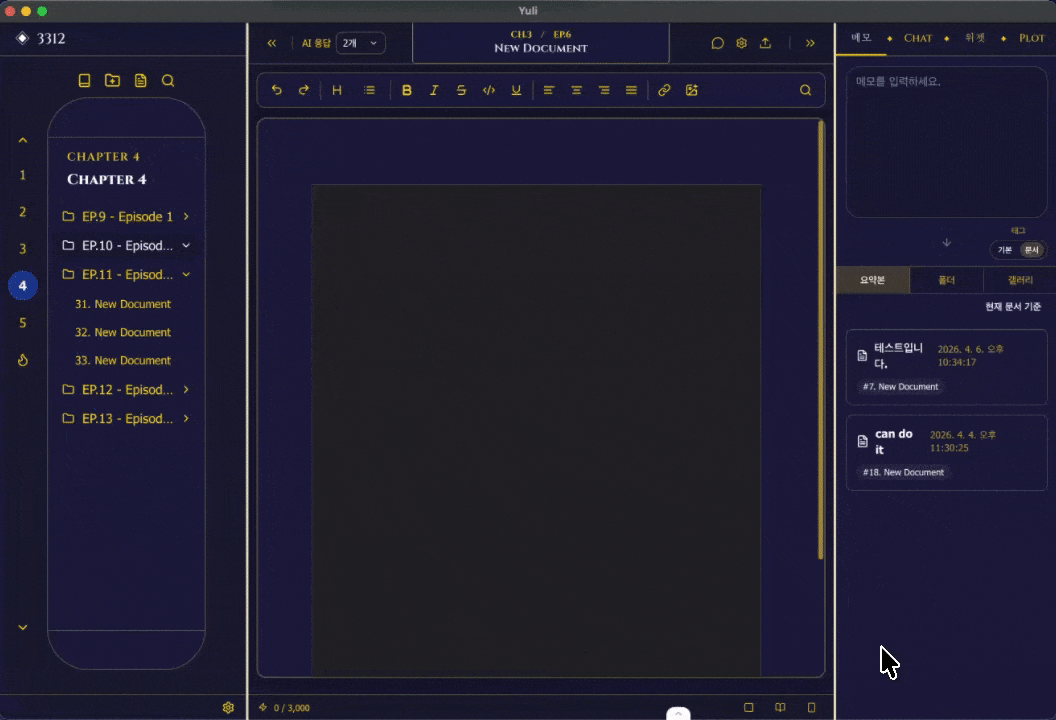Select the 갤러리 tab
This screenshot has width=1056, height=720.
tap(1020, 280)
